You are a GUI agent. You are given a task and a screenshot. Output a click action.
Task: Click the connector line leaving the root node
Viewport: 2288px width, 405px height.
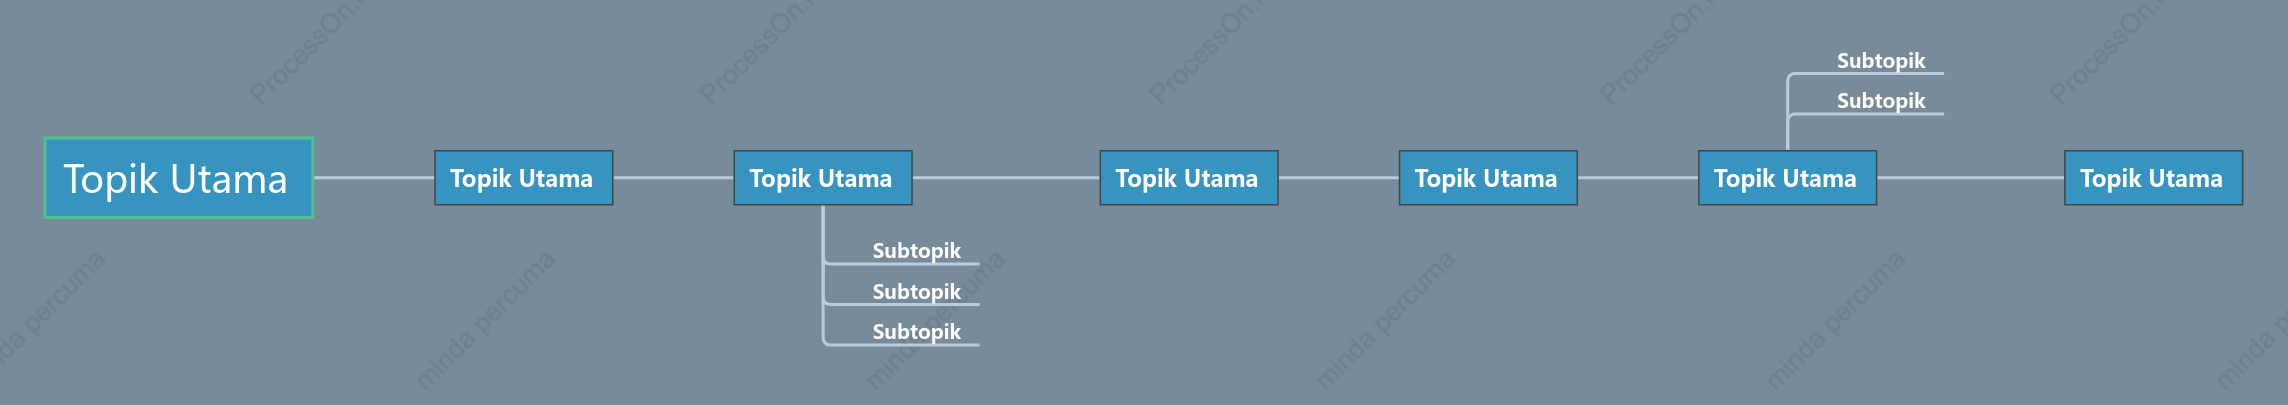tap(374, 178)
